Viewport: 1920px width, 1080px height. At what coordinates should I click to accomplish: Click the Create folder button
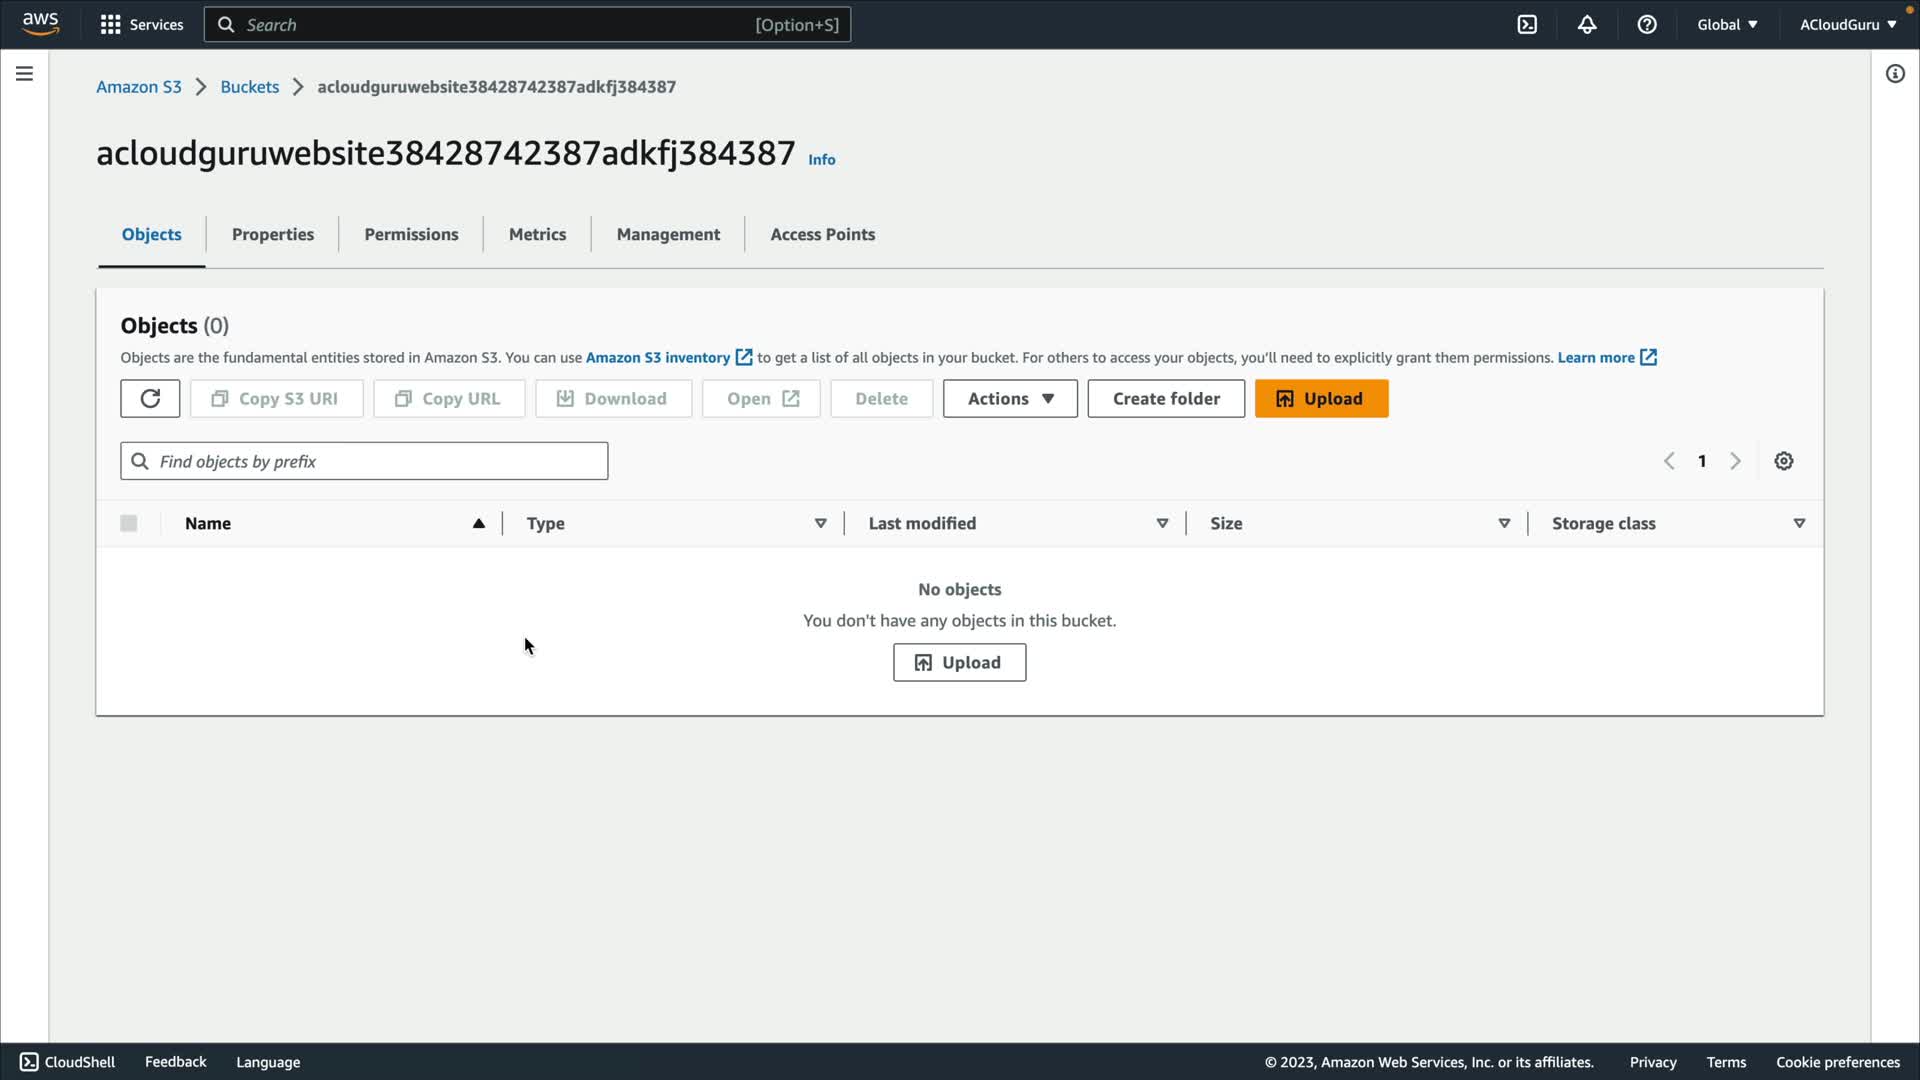[1166, 398]
